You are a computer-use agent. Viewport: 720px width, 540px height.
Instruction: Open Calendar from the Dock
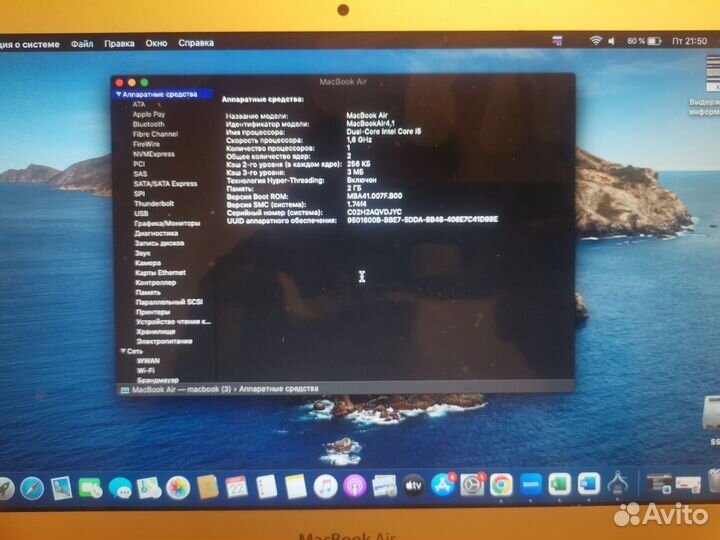(x=236, y=487)
